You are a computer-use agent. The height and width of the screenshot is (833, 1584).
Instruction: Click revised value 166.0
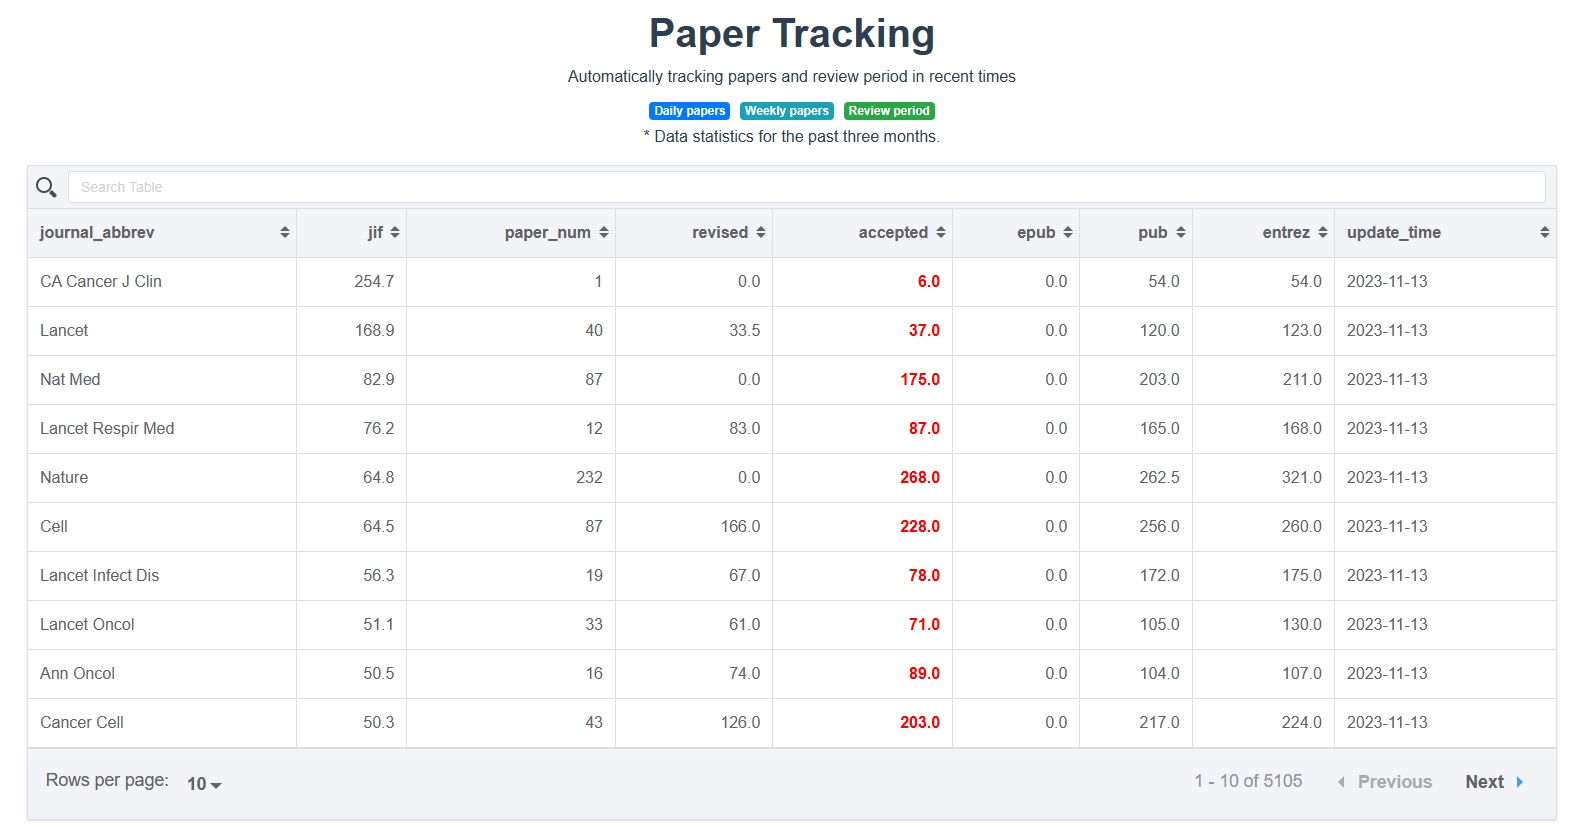(741, 527)
